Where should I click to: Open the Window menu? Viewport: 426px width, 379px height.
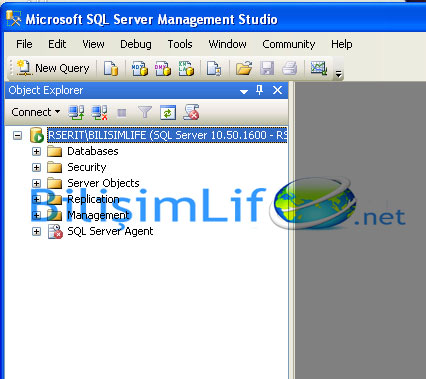pos(227,44)
